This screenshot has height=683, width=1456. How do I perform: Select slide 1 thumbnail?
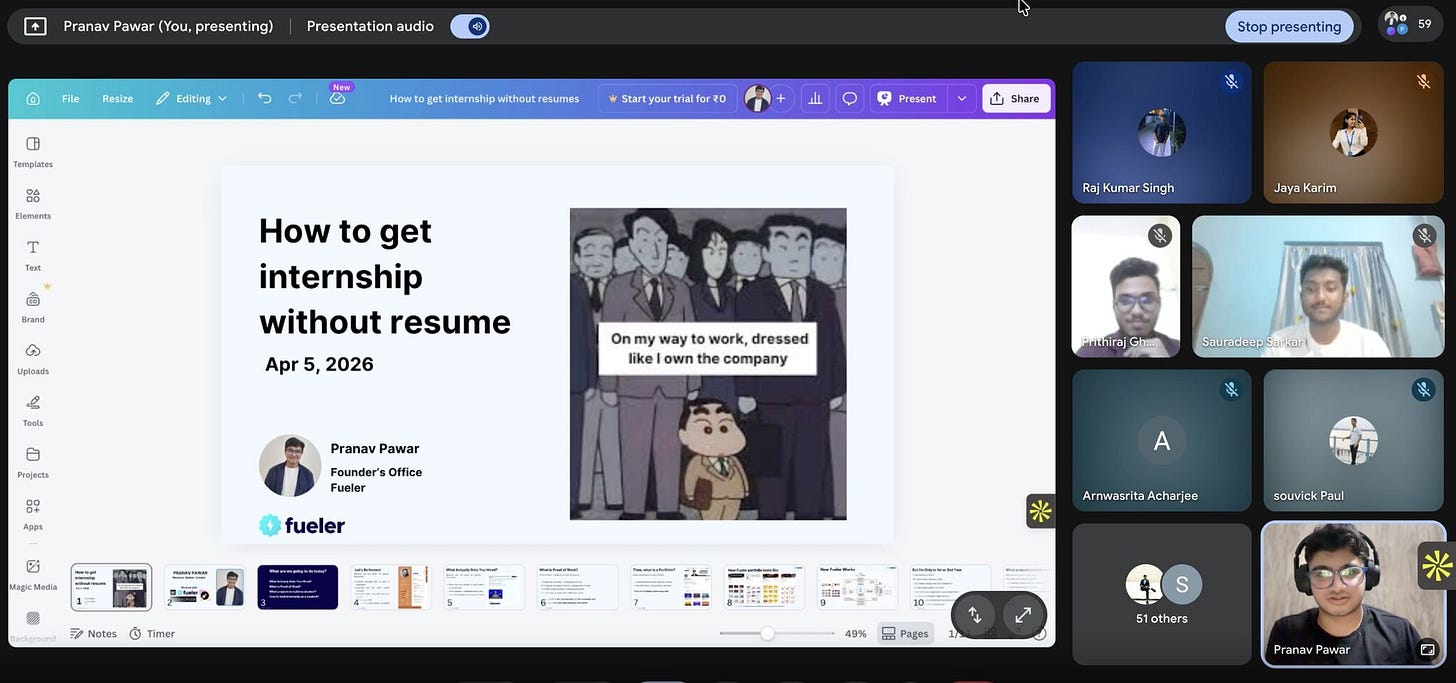pyautogui.click(x=112, y=587)
